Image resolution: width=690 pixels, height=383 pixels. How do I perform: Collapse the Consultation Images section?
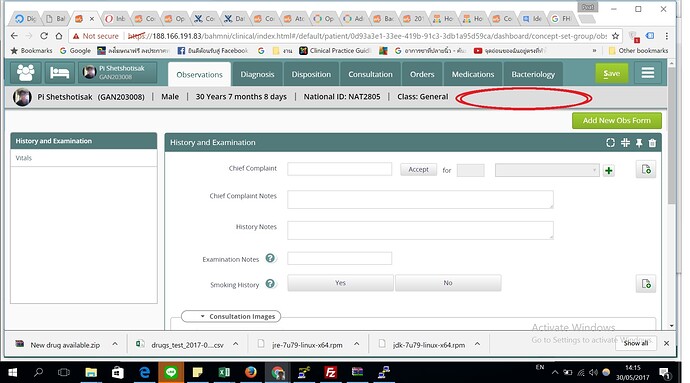(x=231, y=316)
